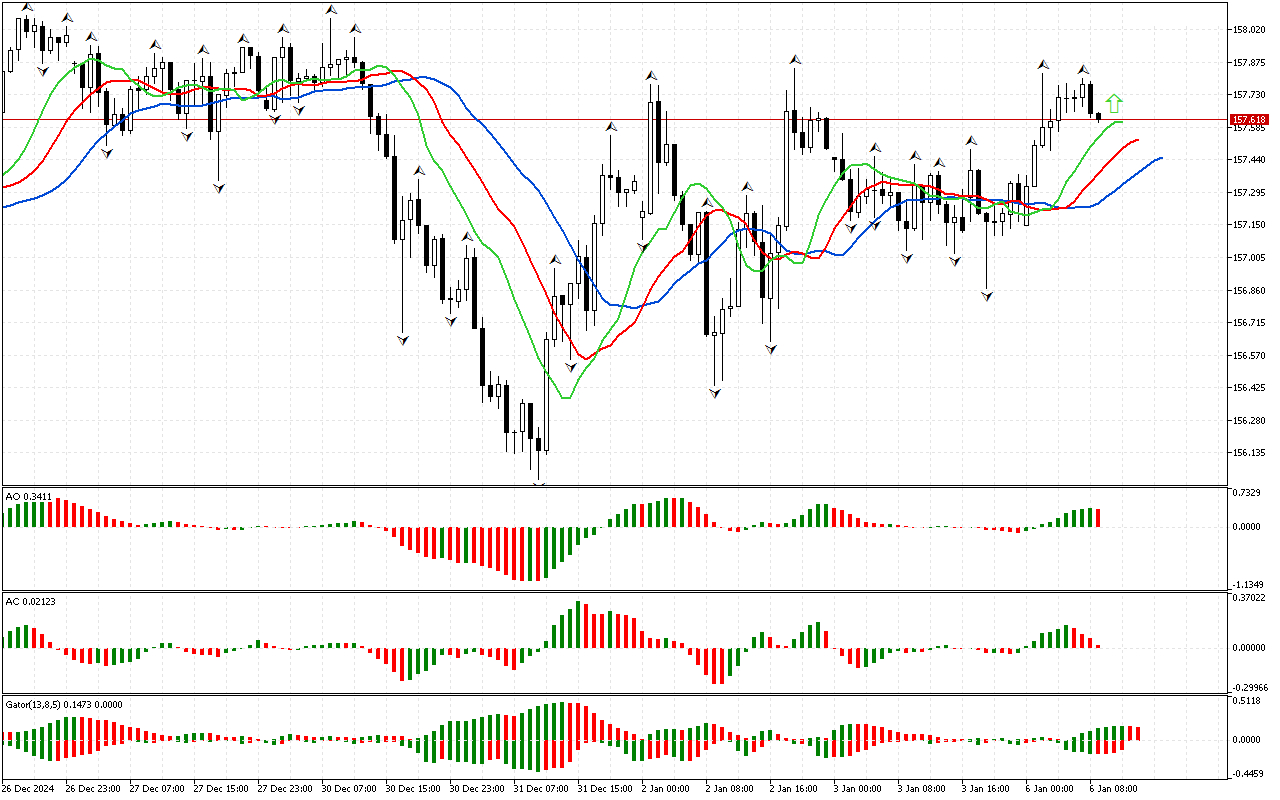Select the 157.295 price axis label
Screen dimensions: 1280x800
[x=1250, y=193]
